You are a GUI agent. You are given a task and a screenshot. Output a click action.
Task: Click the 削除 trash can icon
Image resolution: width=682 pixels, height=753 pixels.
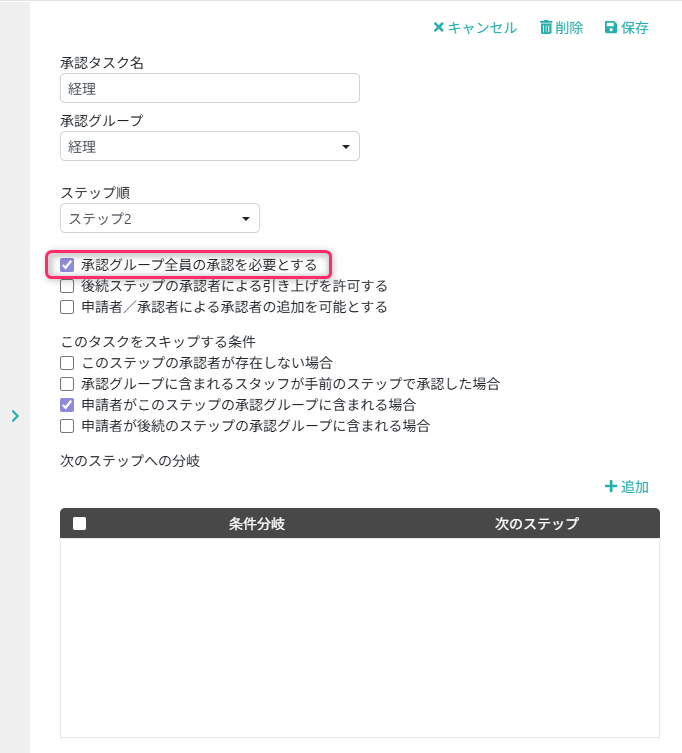(x=546, y=28)
